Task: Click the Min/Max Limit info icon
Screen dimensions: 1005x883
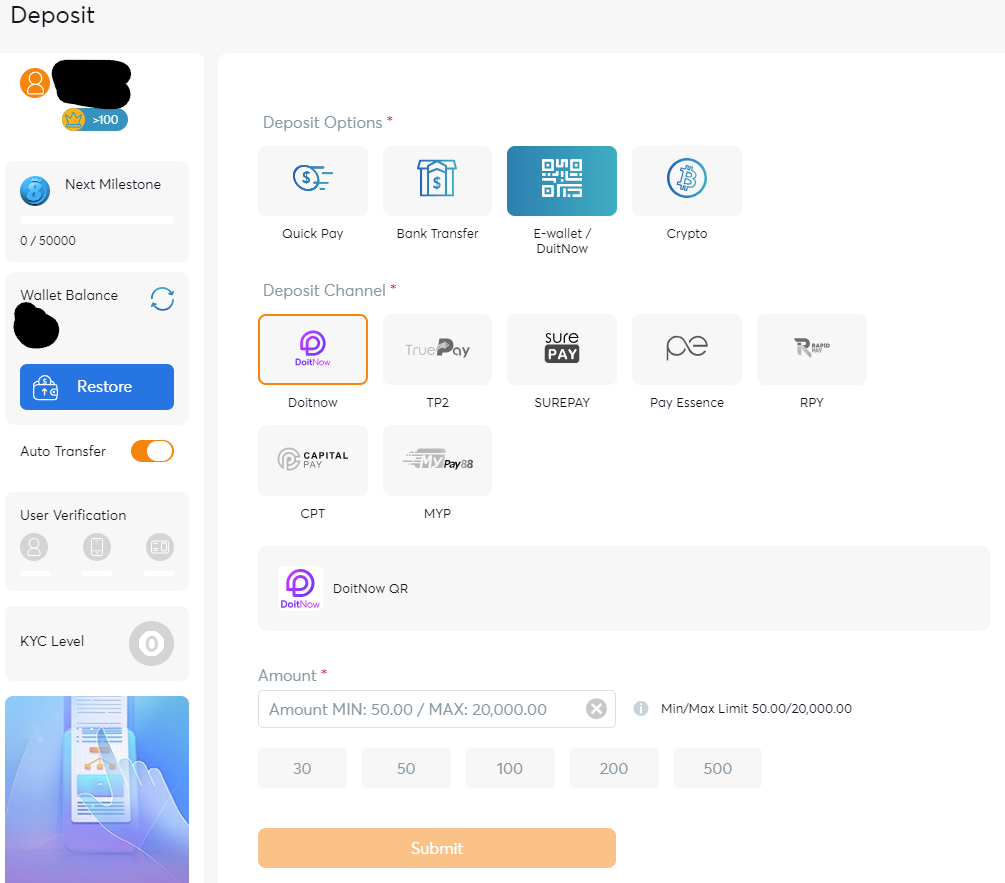Action: coord(641,709)
